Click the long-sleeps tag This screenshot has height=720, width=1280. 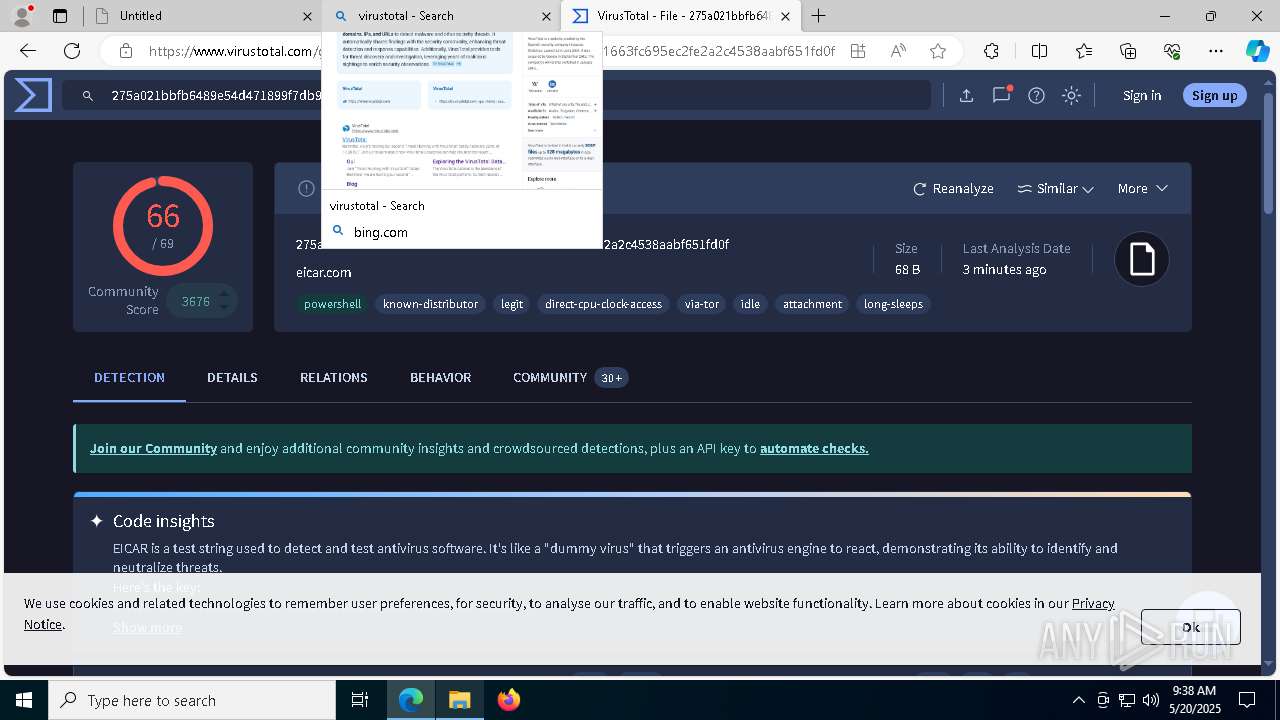(x=893, y=304)
